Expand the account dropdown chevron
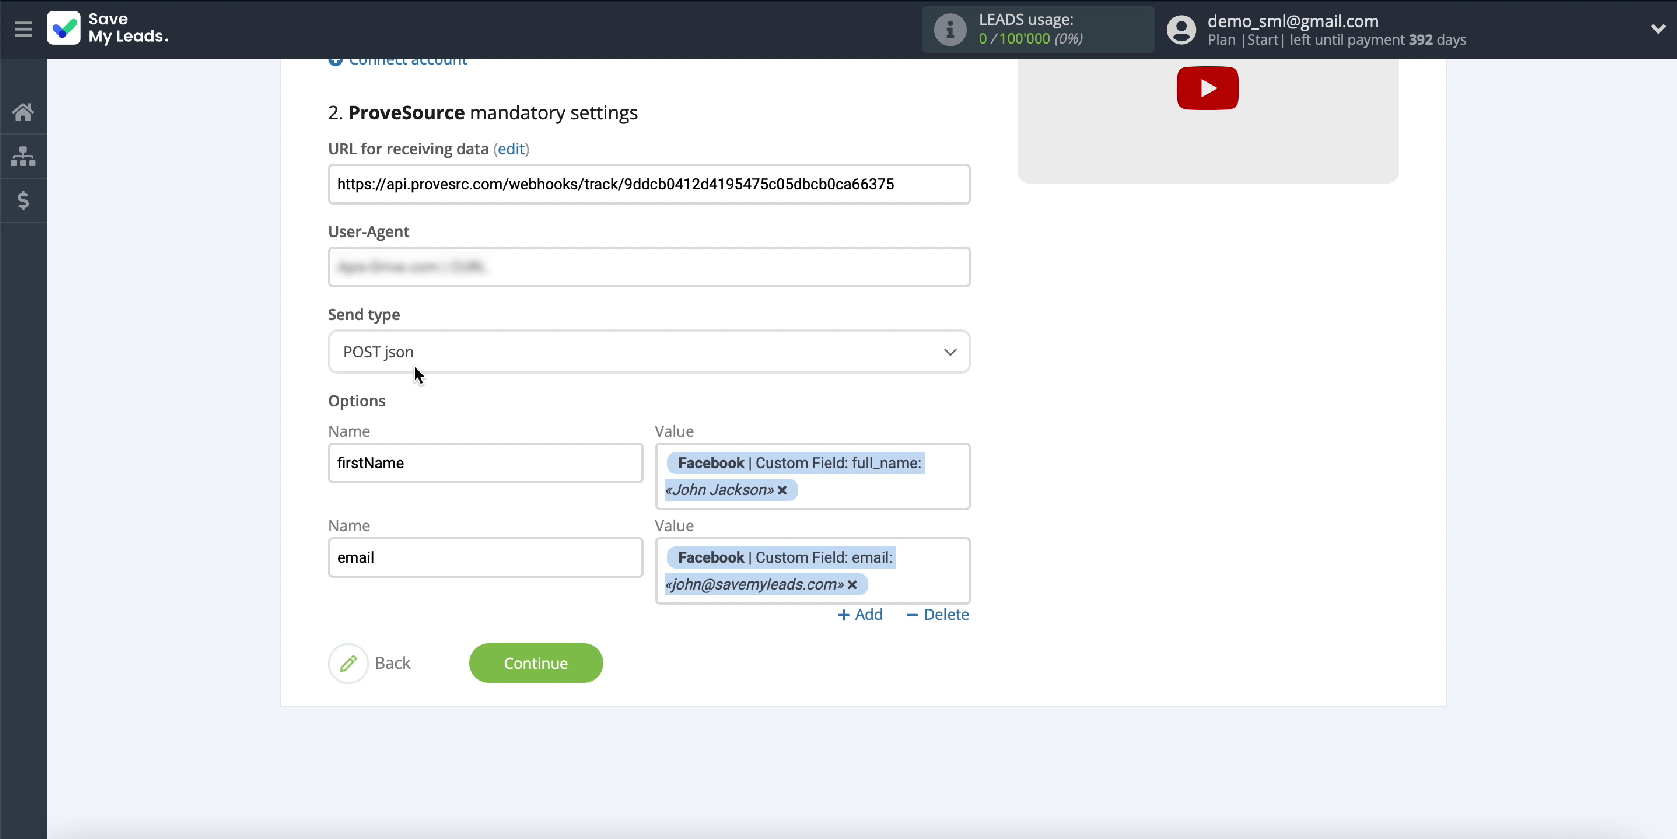The image size is (1677, 839). 1657,29
